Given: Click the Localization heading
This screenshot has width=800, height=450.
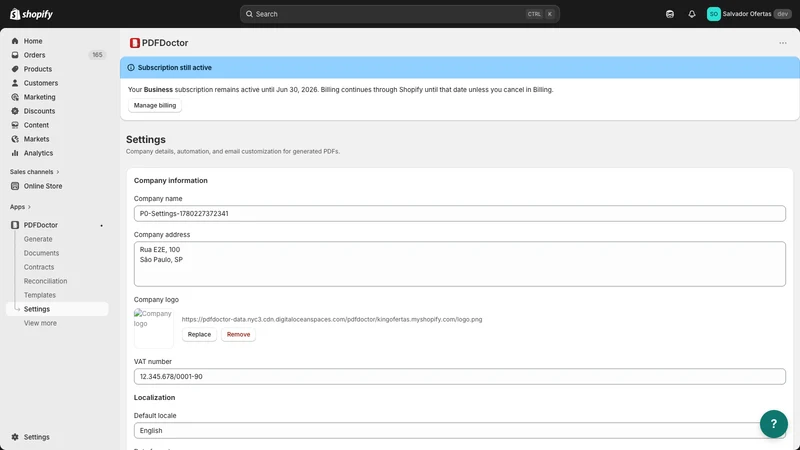Looking at the screenshot, I should coord(154,397).
